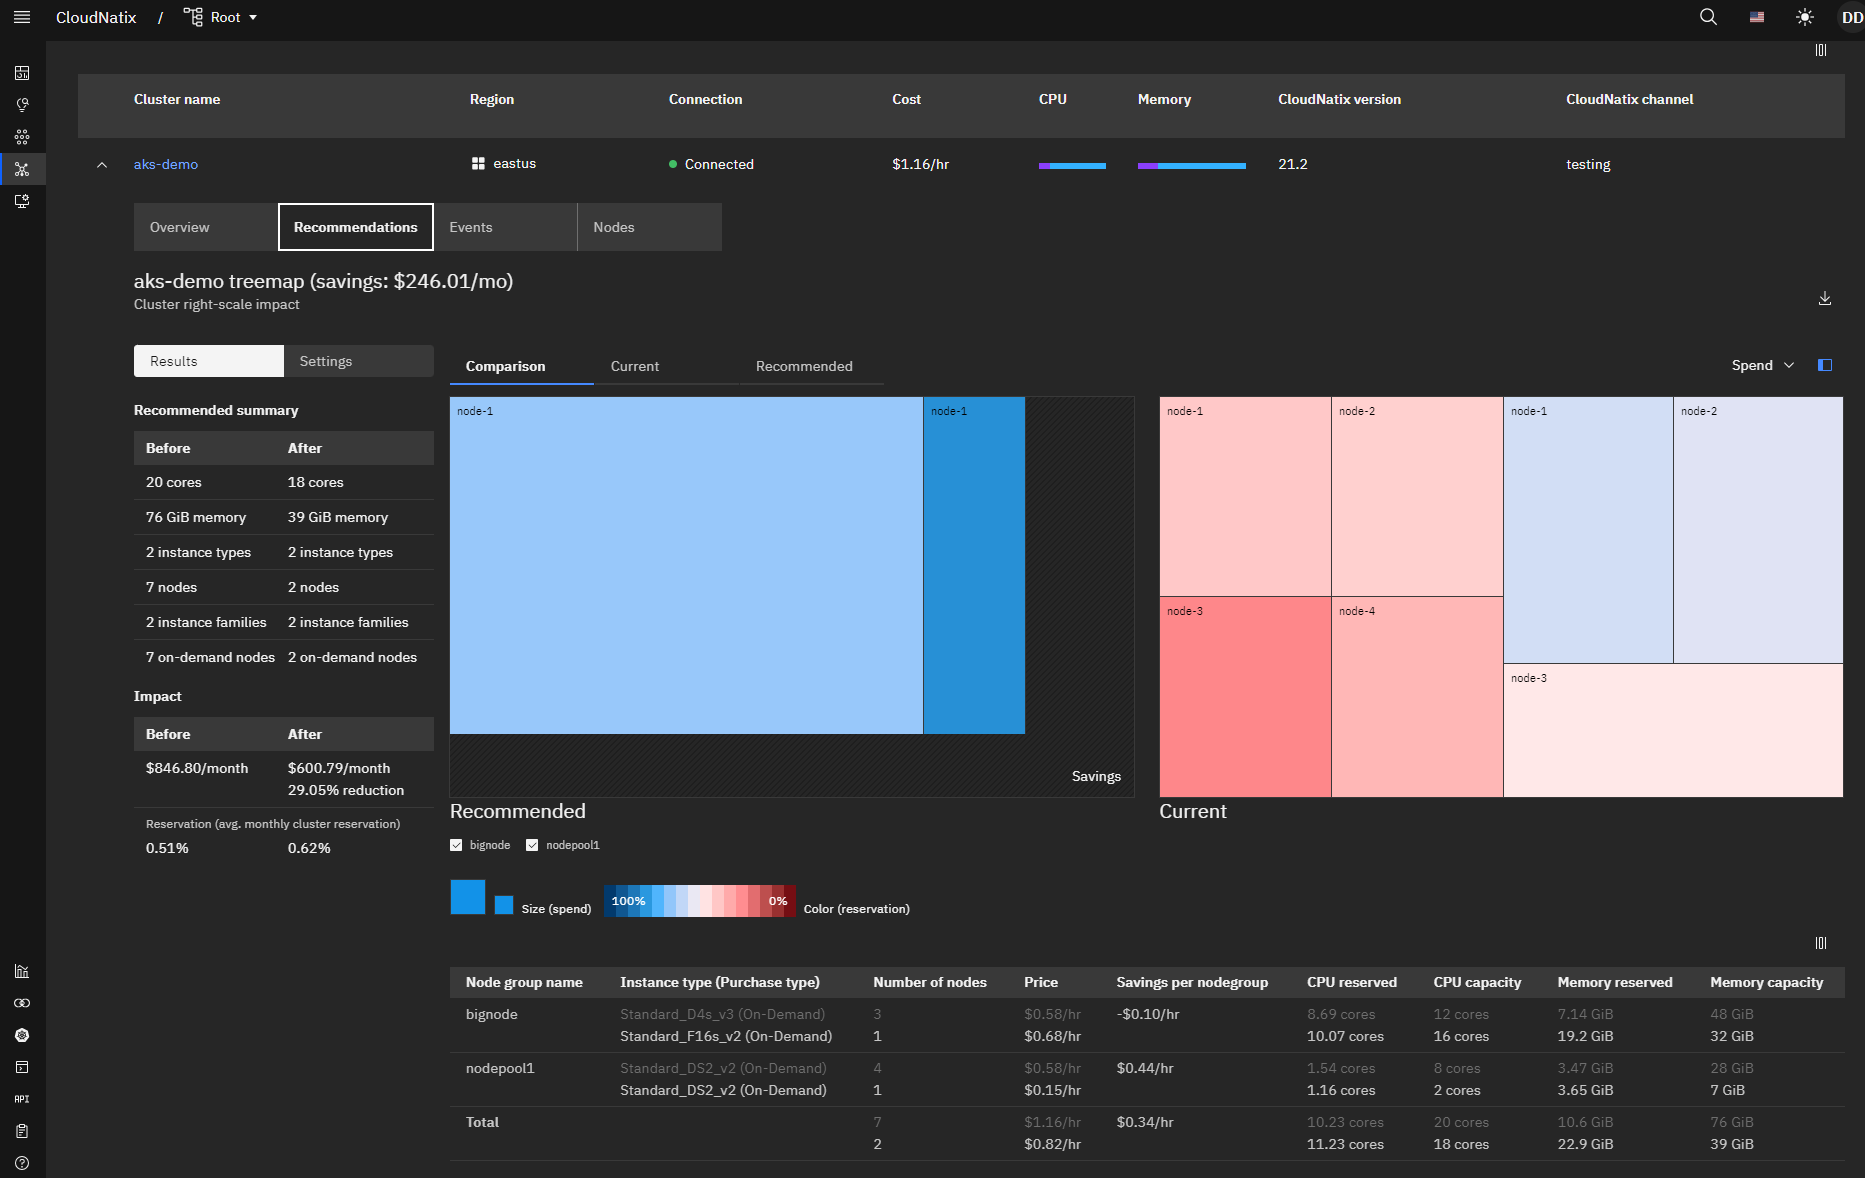Open the aks-demo cluster link
Image resolution: width=1865 pixels, height=1178 pixels.
pos(165,164)
